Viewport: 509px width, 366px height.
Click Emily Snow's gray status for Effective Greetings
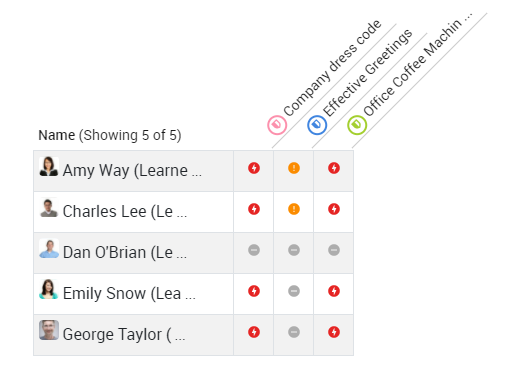(x=294, y=291)
